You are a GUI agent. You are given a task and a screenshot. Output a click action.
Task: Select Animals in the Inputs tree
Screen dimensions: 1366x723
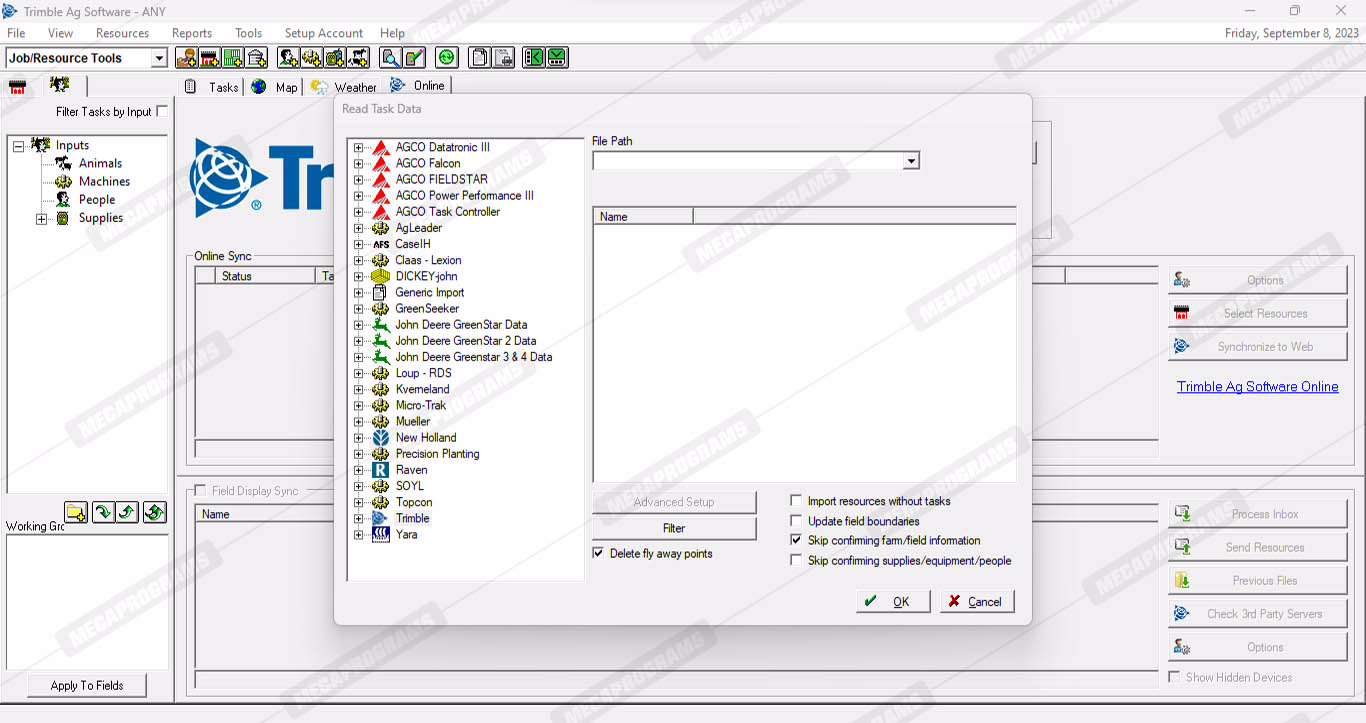coord(100,163)
